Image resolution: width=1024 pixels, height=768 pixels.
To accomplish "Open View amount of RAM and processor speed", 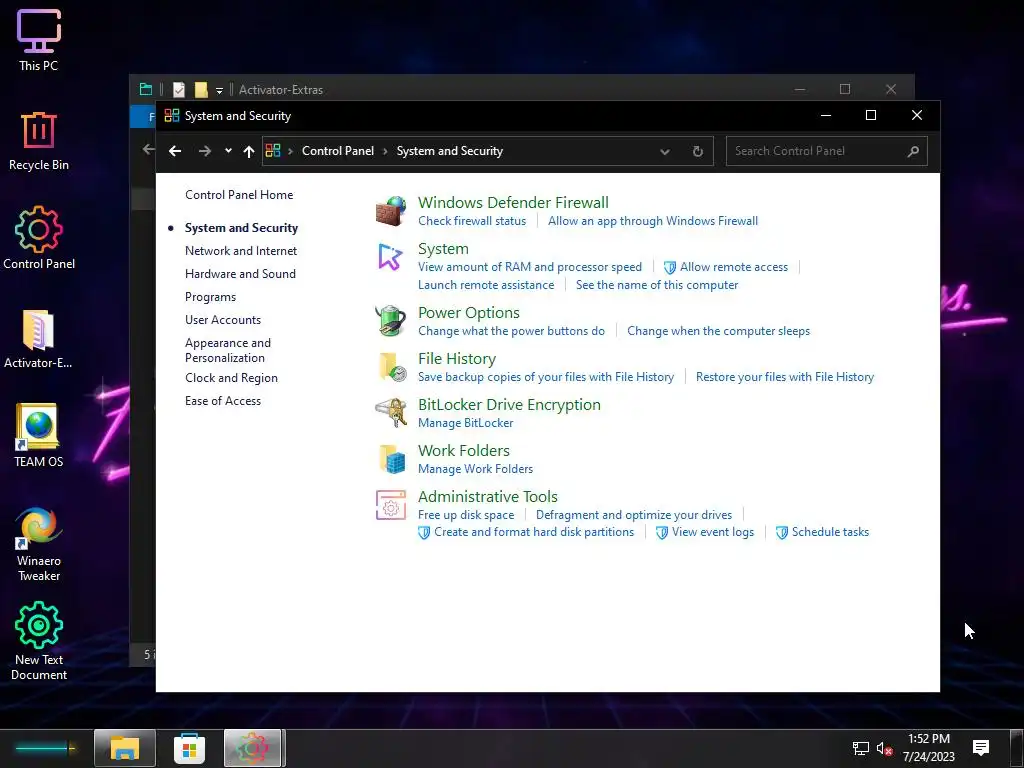I will point(530,267).
